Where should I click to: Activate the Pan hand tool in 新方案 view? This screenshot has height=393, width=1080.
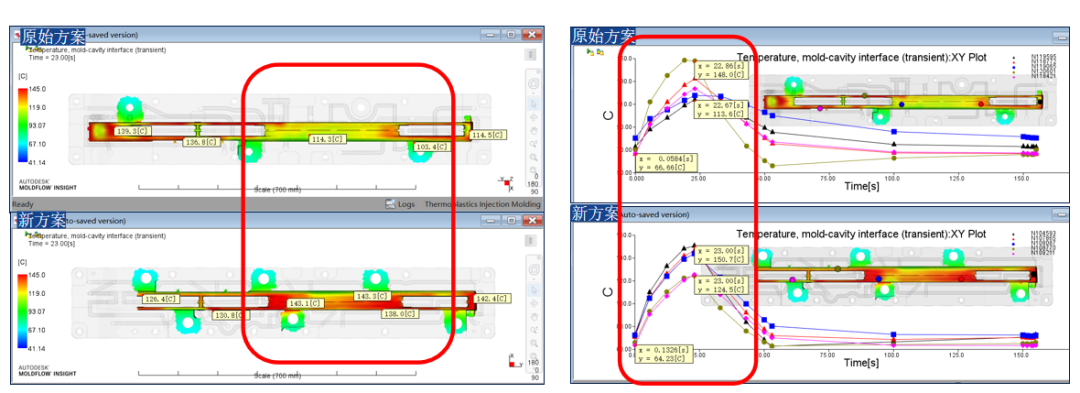pyautogui.click(x=534, y=316)
